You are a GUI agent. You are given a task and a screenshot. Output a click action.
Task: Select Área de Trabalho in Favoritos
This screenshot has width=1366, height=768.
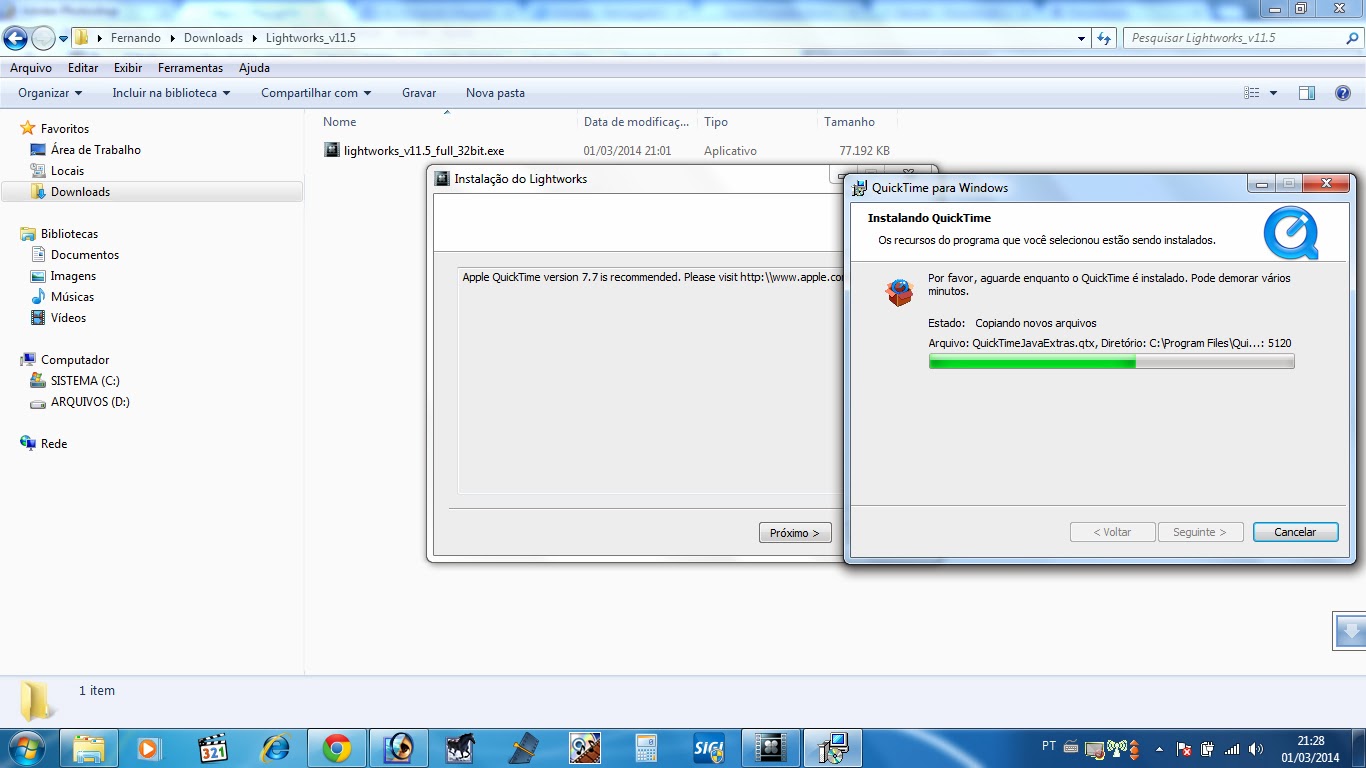pyautogui.click(x=96, y=150)
